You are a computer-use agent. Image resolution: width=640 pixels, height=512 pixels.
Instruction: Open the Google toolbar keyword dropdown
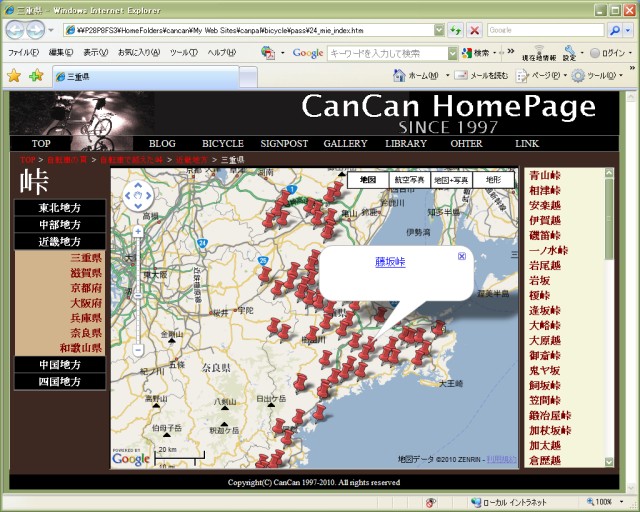tap(453, 53)
